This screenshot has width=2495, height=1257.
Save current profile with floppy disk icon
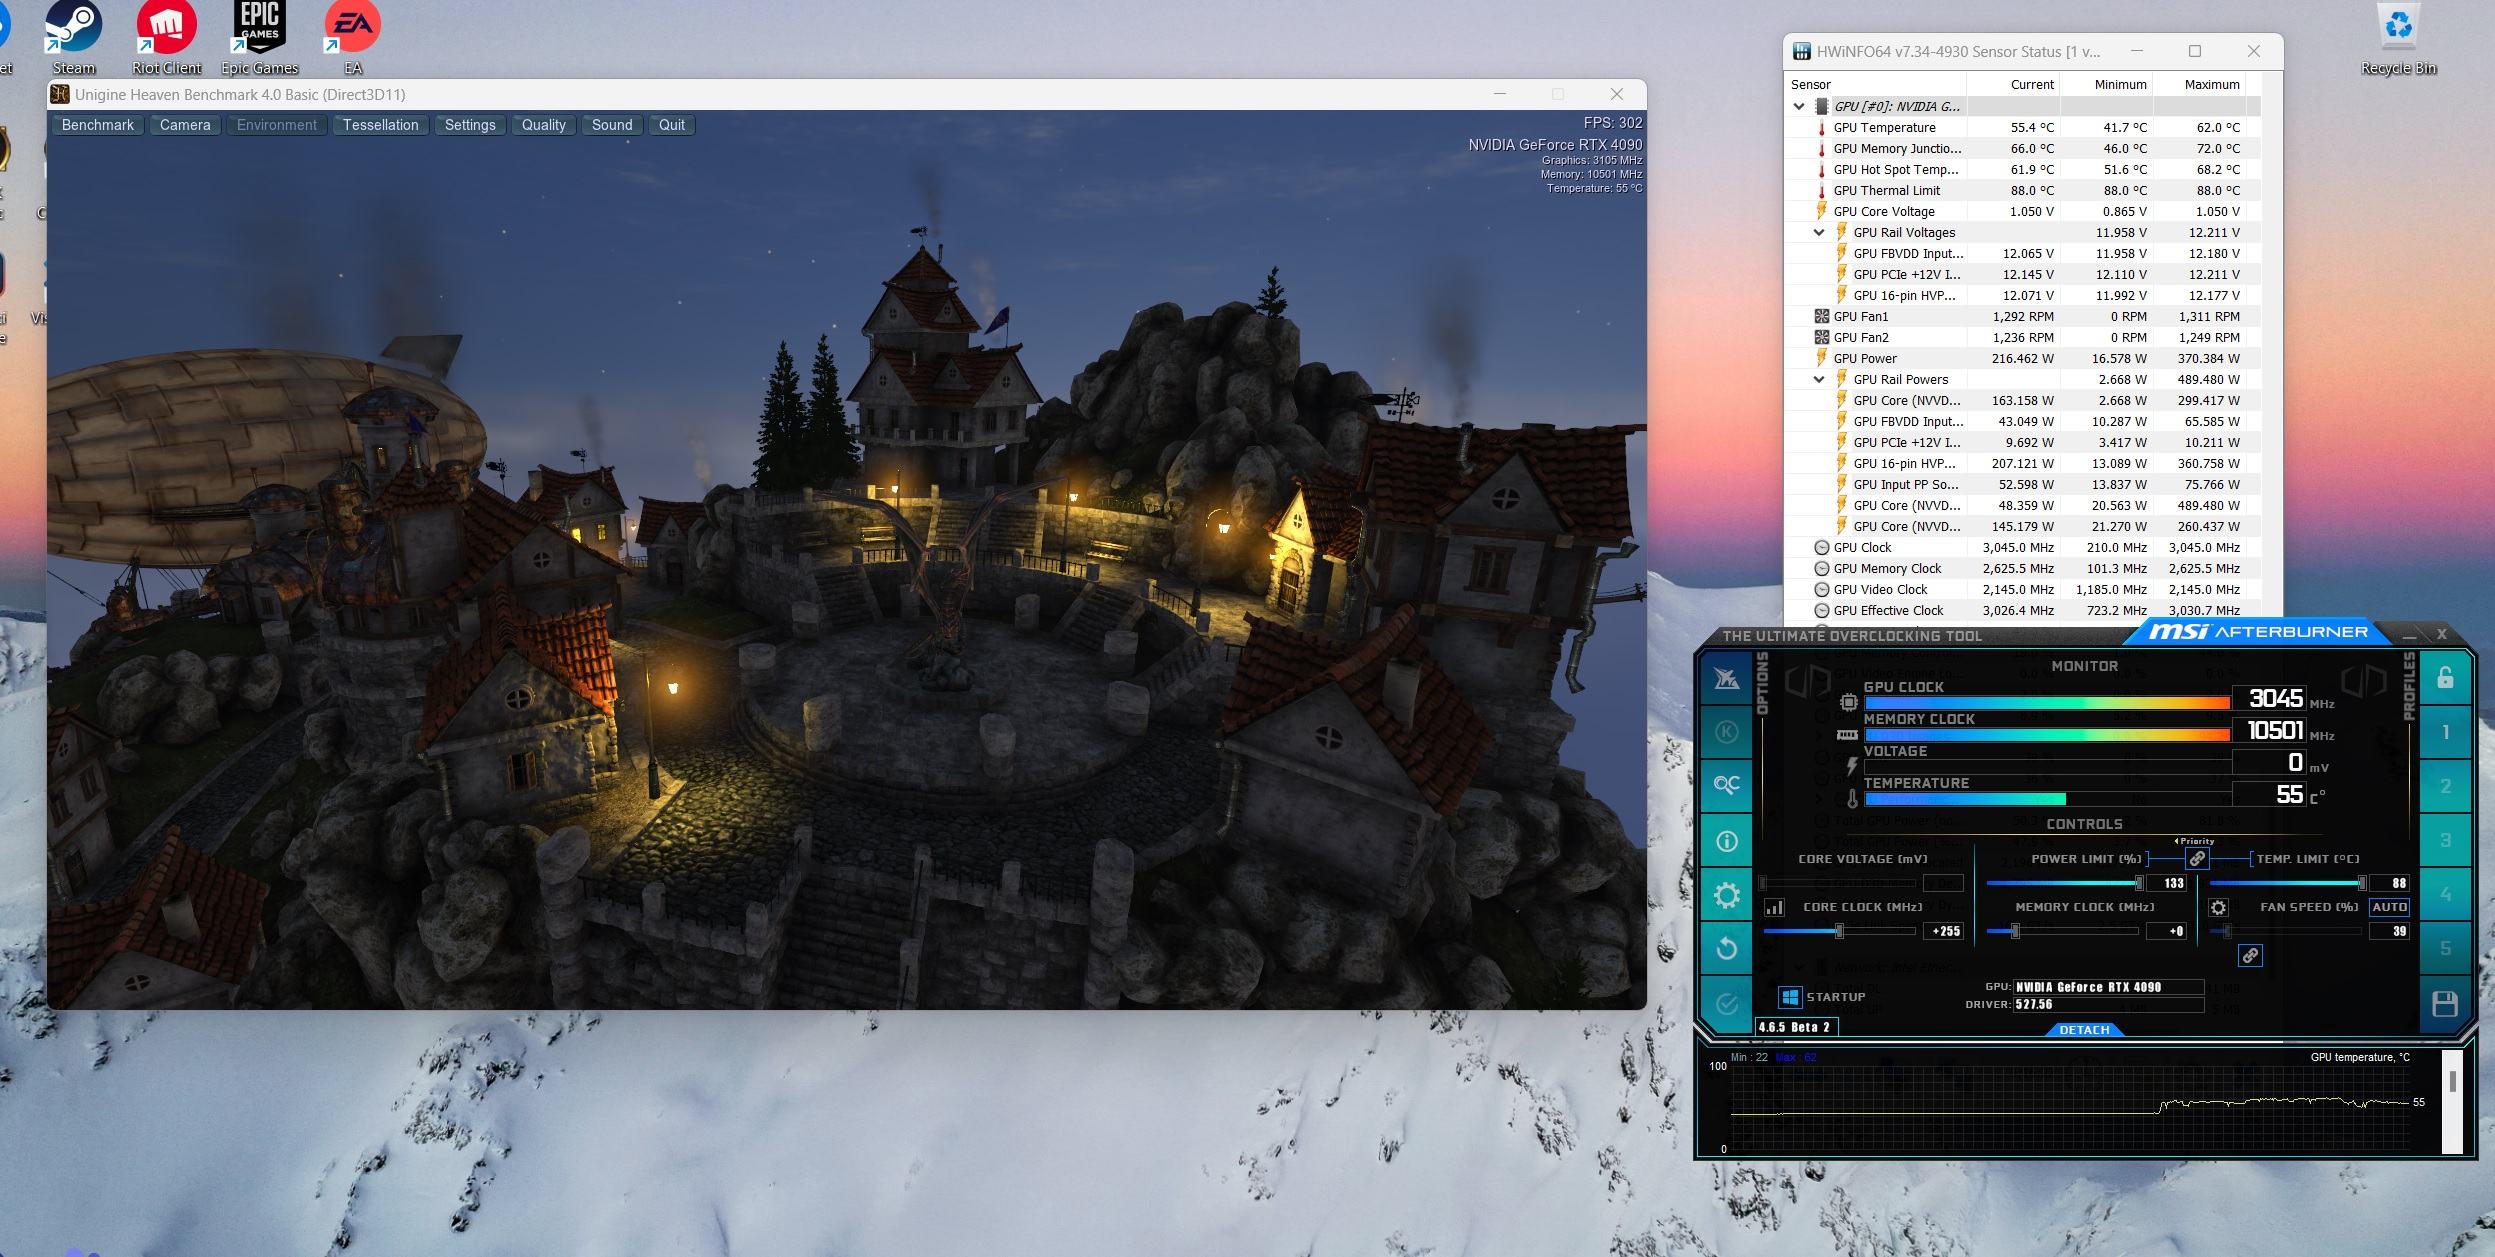2445,1003
